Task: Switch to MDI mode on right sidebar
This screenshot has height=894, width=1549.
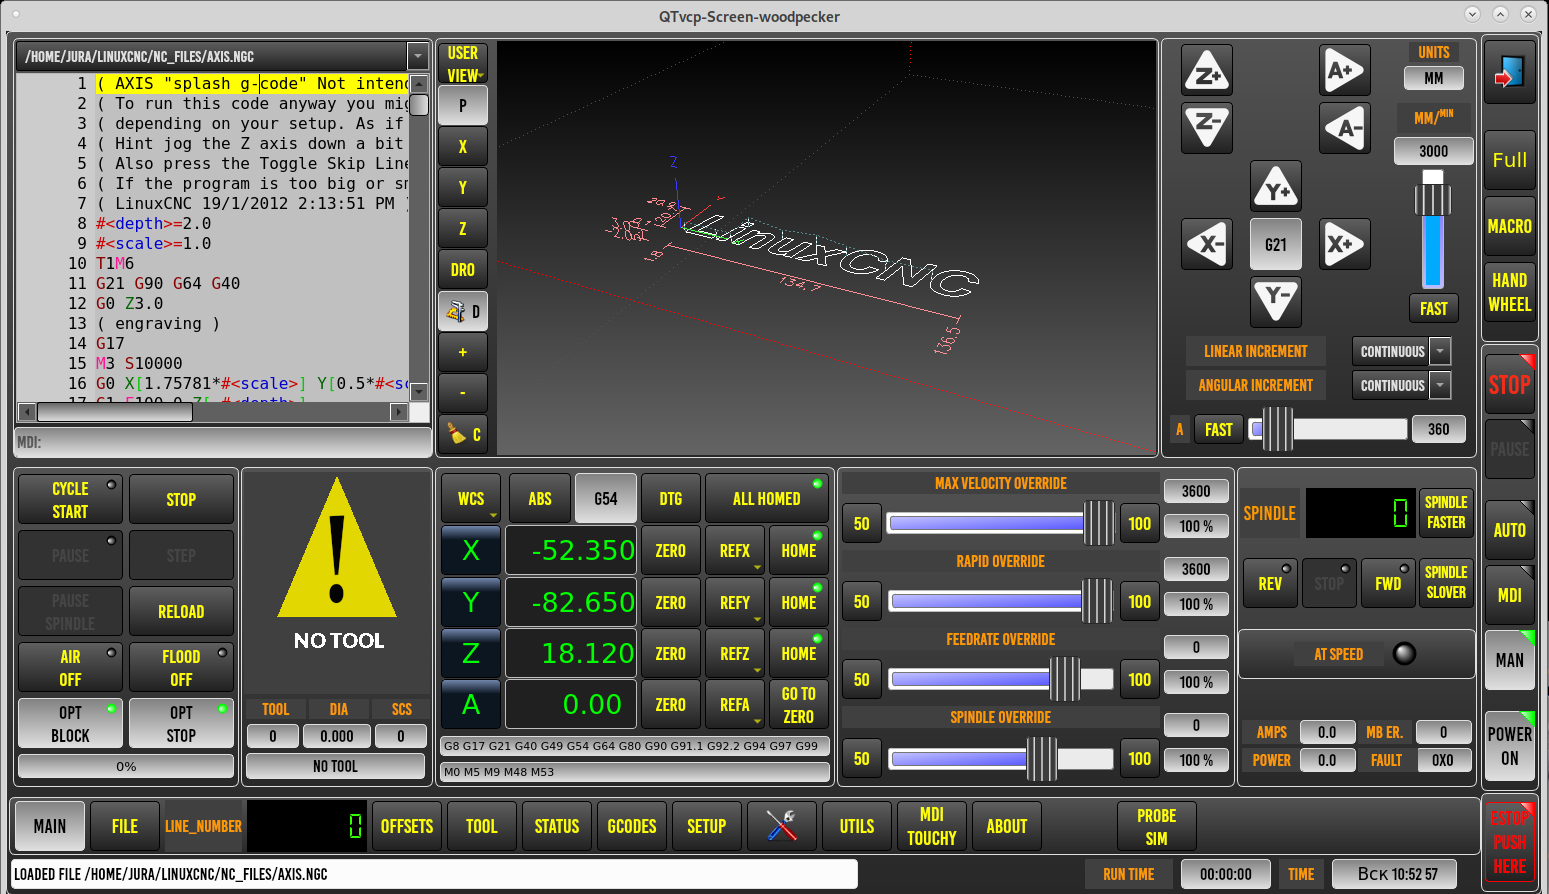Action: [1509, 595]
